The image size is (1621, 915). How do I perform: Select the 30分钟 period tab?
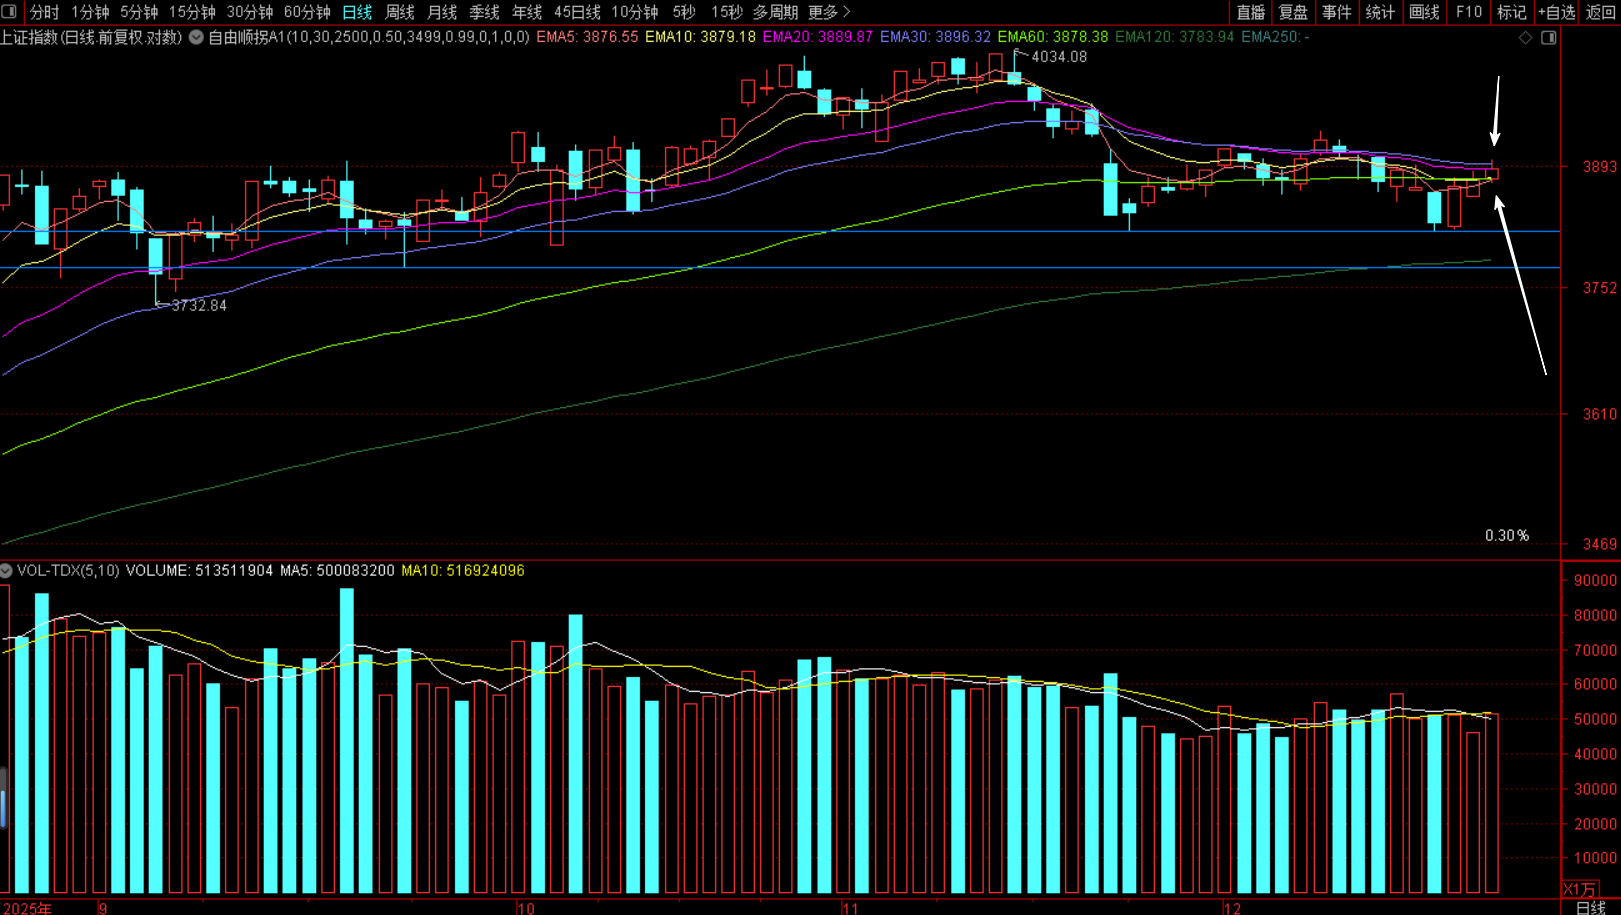click(x=250, y=12)
